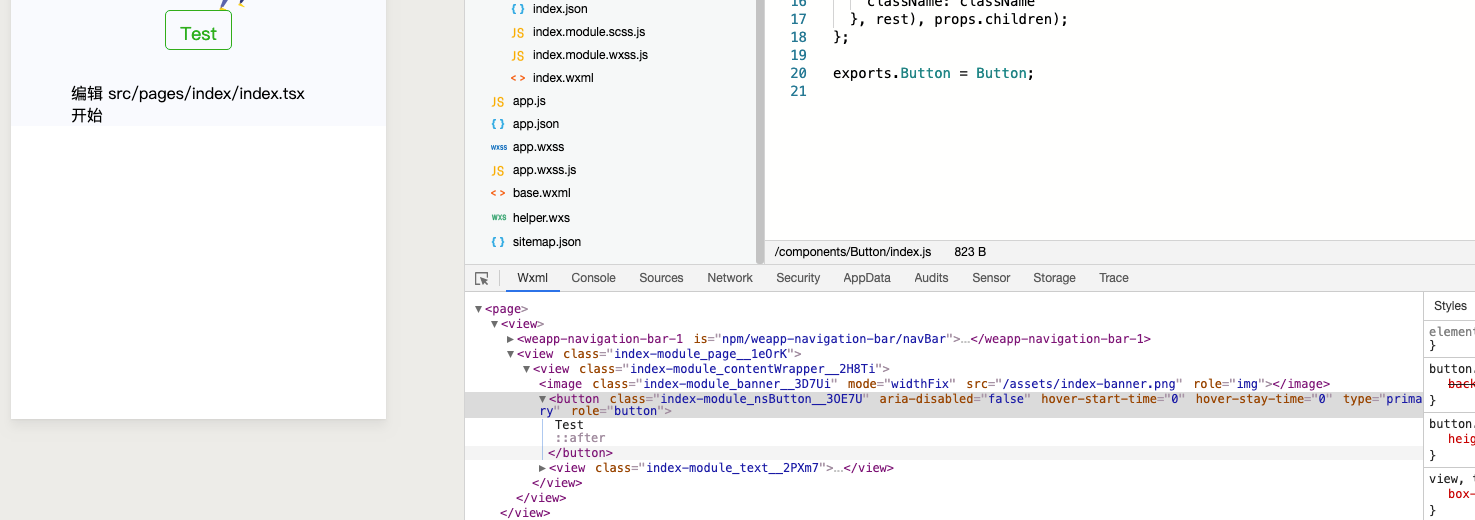Click the braces icon beside index.json
The image size is (1475, 520).
point(518,9)
